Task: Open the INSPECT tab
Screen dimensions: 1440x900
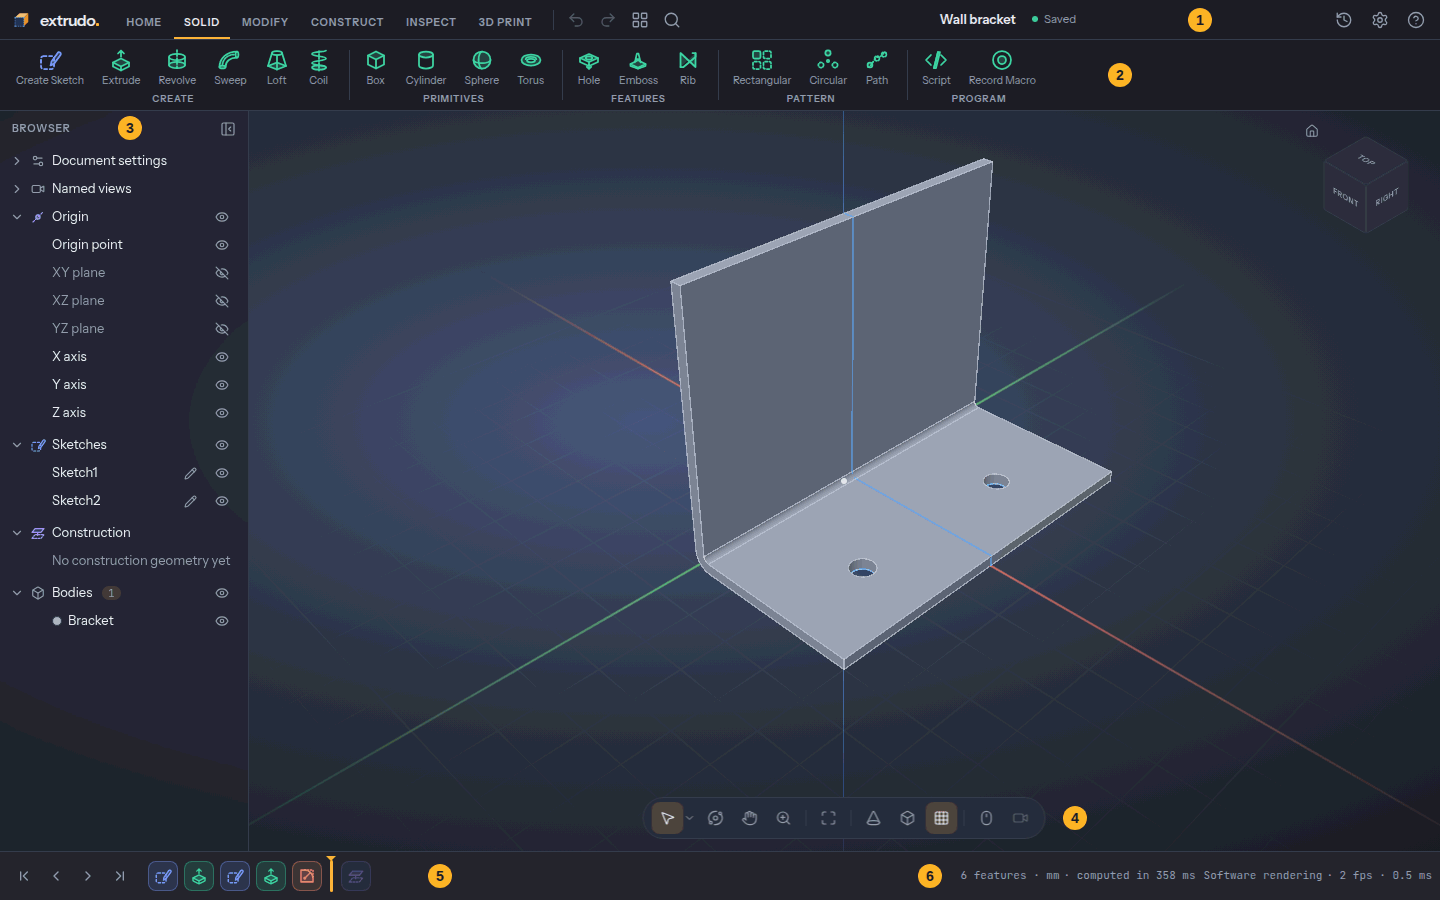Action: click(x=431, y=21)
